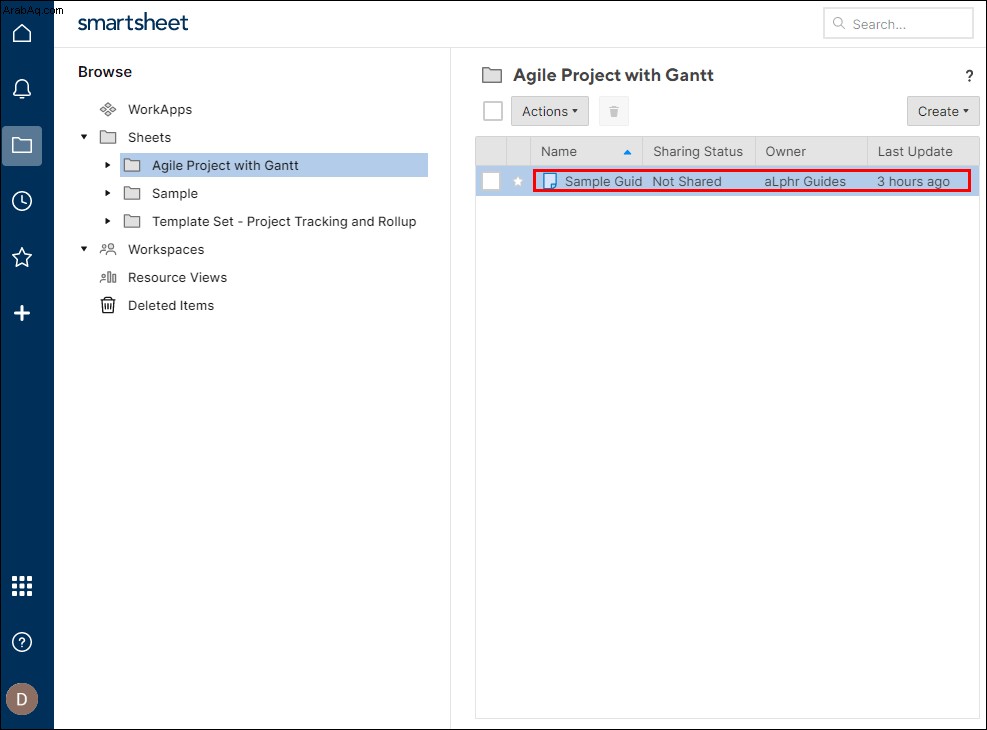The image size is (987, 730).
Task: Go to Home in left navigation bar
Action: tap(22, 33)
